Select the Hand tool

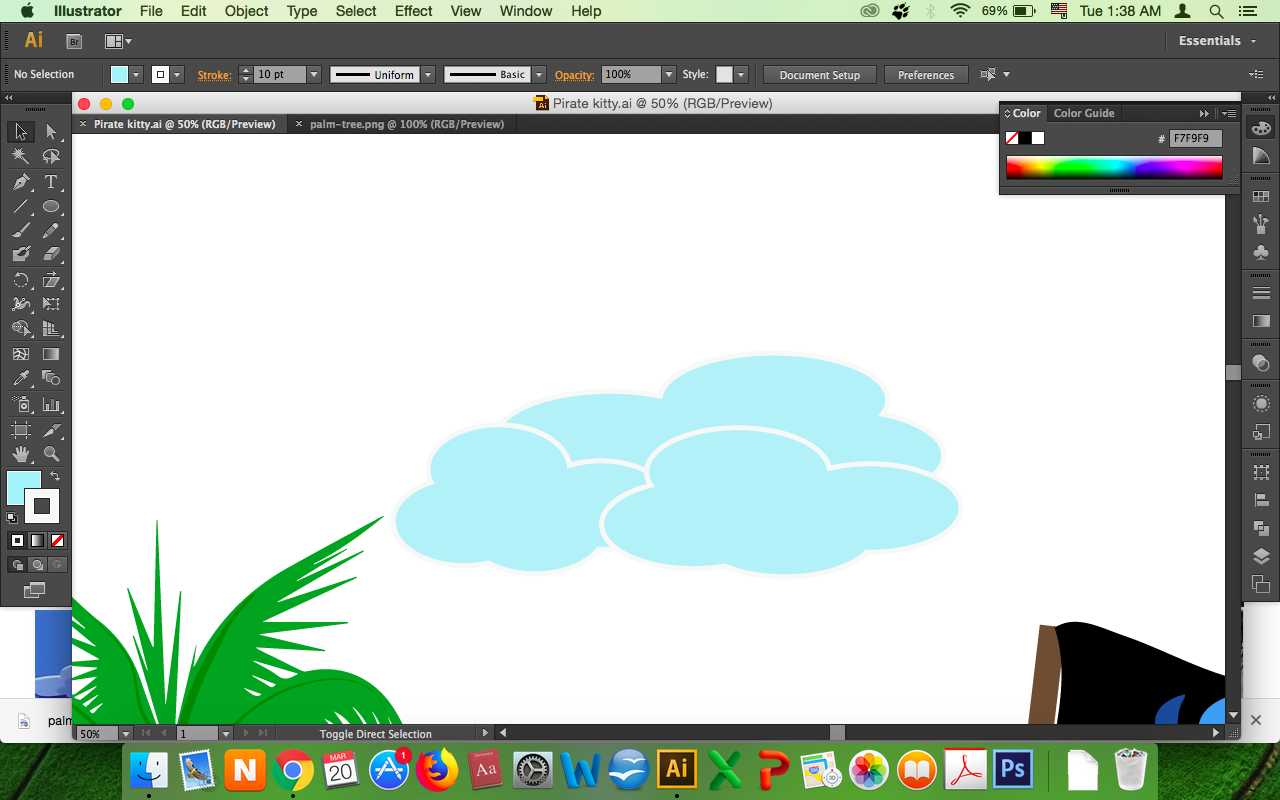pos(20,454)
